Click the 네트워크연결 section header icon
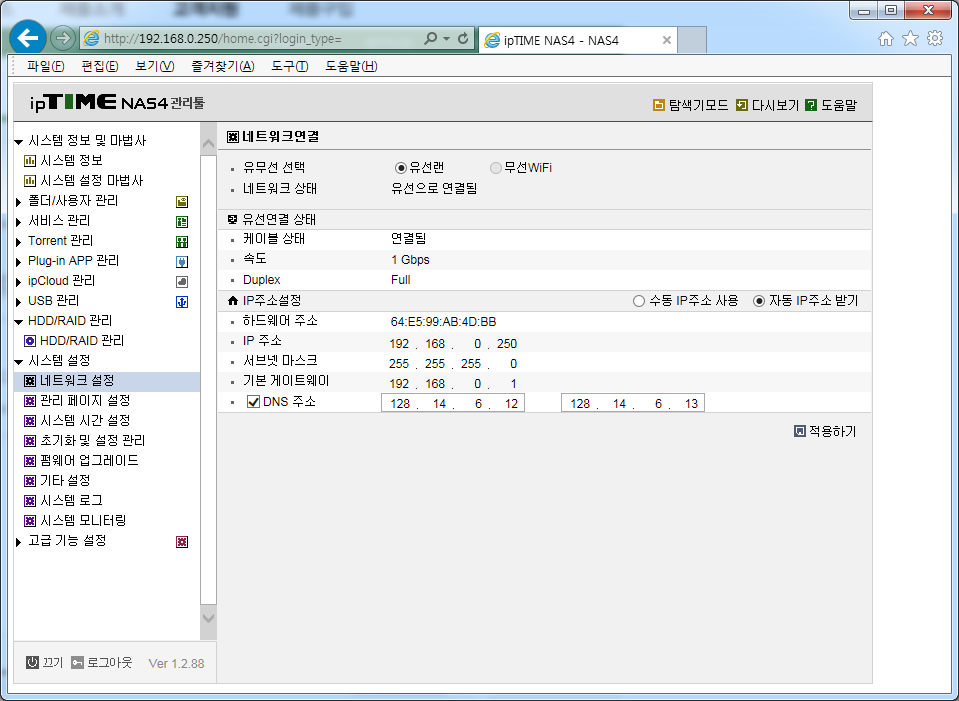 pos(232,137)
